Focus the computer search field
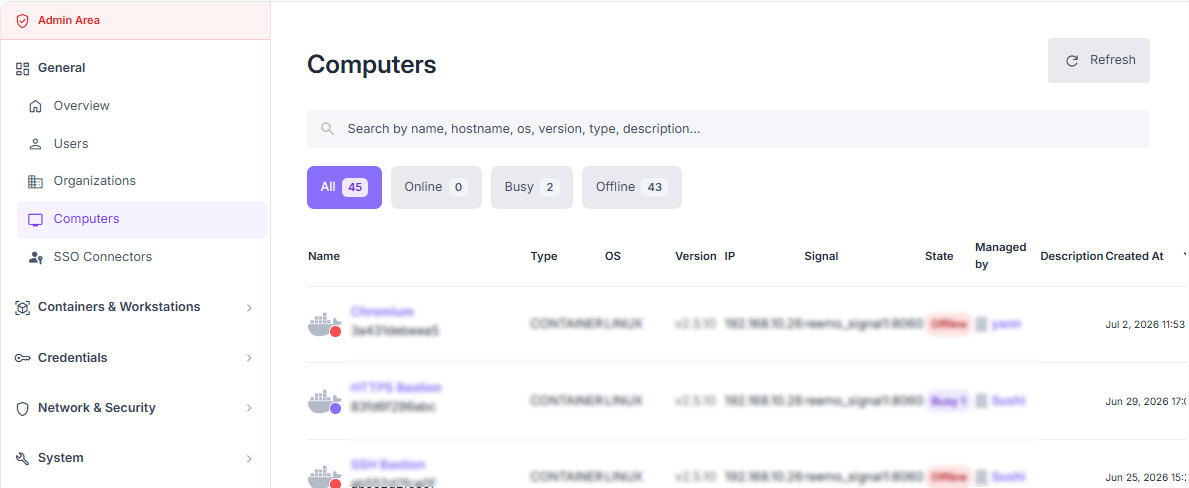 pos(728,129)
